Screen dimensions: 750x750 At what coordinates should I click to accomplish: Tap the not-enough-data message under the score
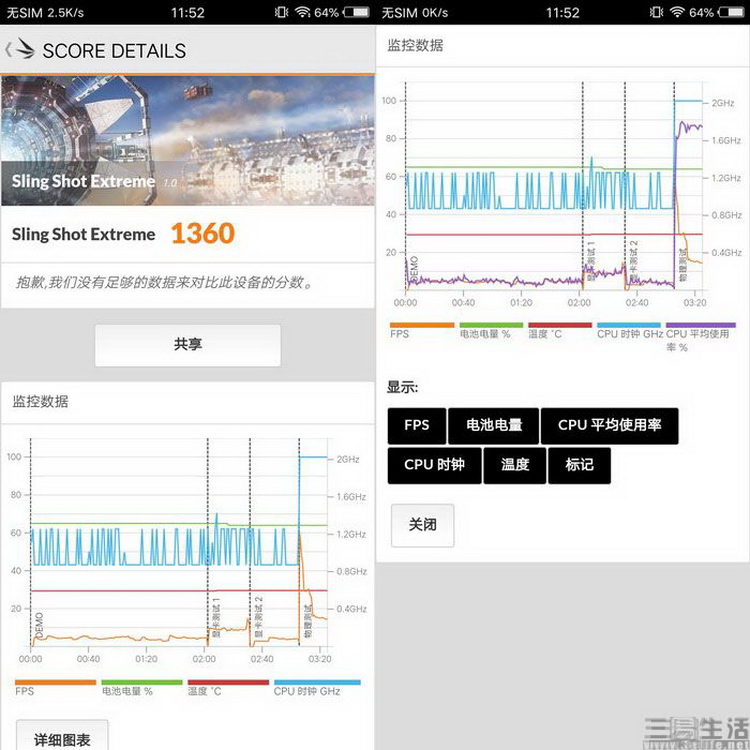[165, 282]
